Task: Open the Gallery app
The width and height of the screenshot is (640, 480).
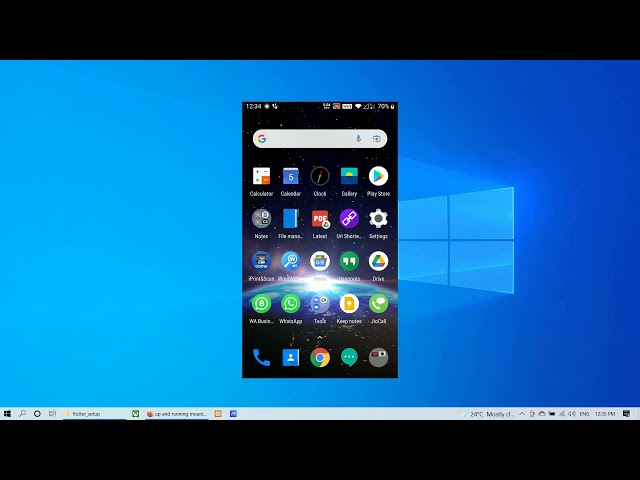Action: (349, 177)
